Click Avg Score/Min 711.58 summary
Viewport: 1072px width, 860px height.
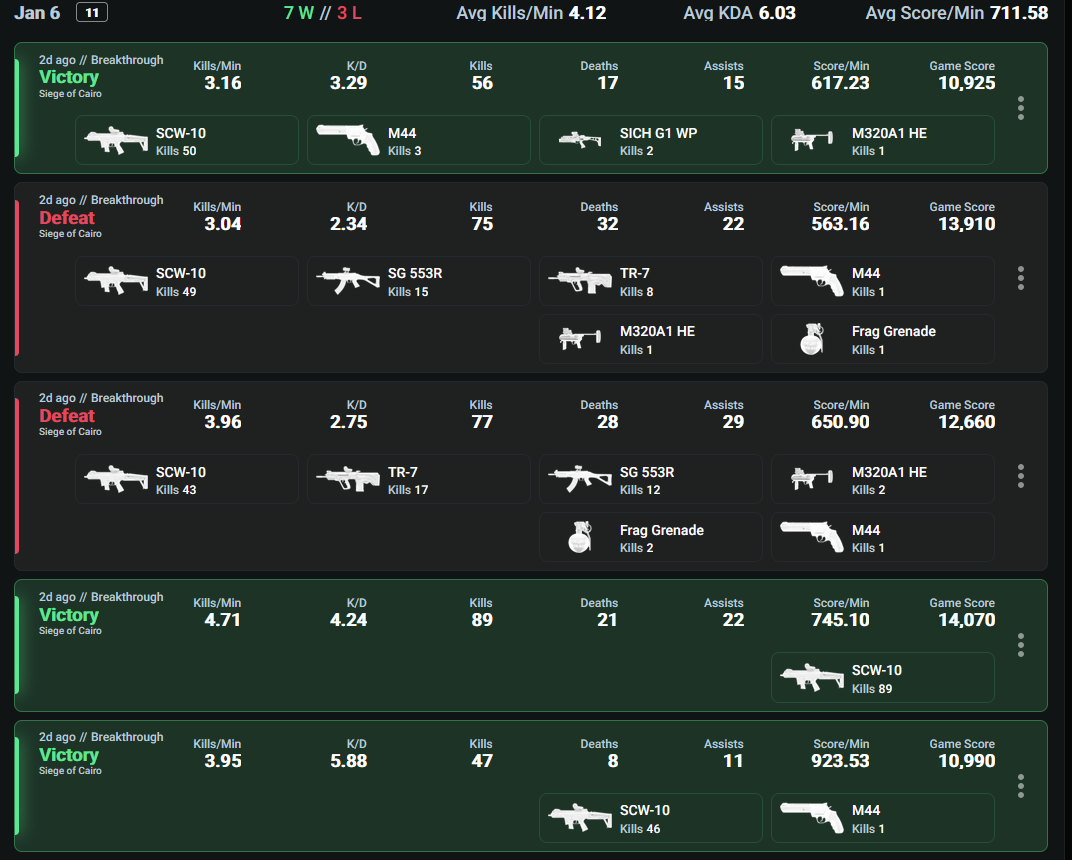[x=957, y=13]
